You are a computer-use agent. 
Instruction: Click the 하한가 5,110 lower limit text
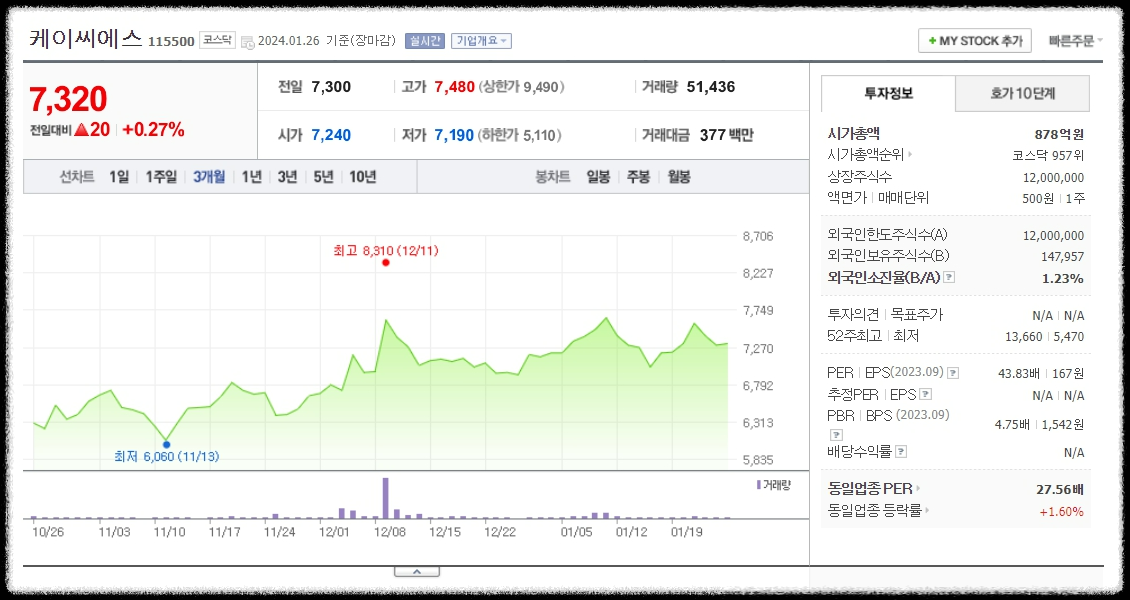(520, 135)
